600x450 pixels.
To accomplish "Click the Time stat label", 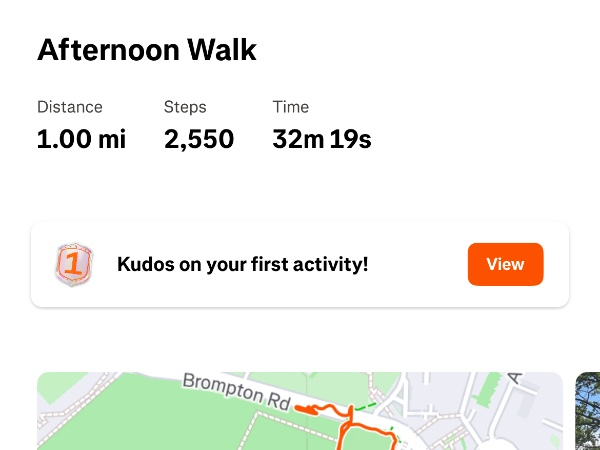I will [291, 107].
